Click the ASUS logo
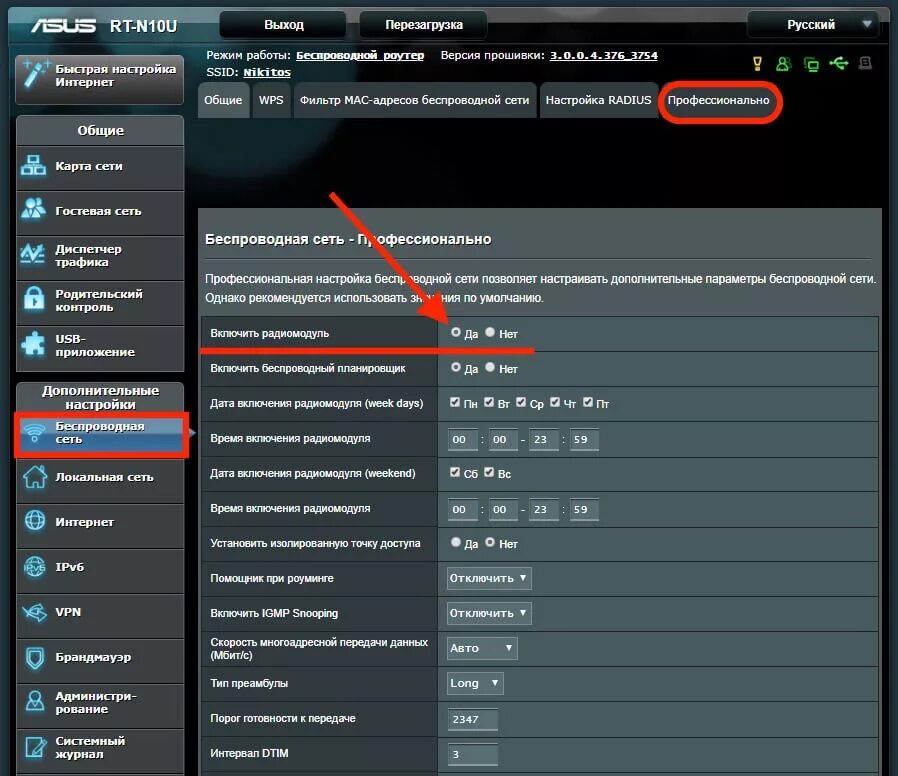The width and height of the screenshot is (898, 776). (64, 25)
